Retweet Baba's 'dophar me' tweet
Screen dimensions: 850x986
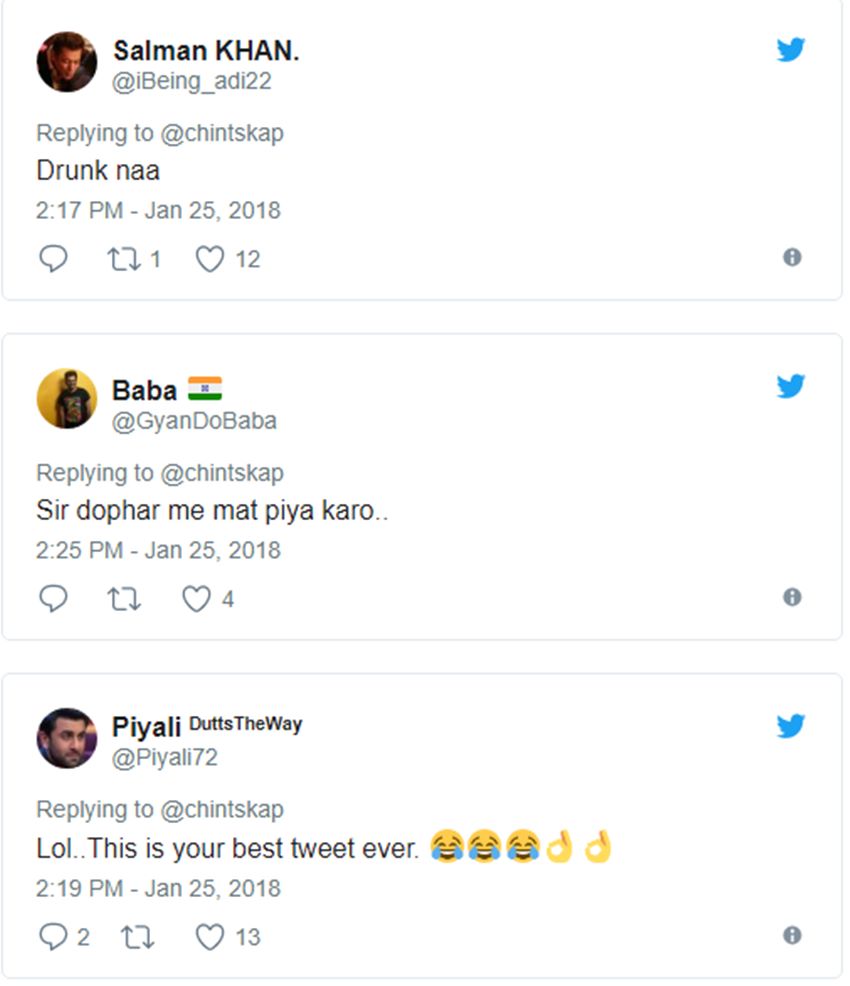[x=123, y=599]
